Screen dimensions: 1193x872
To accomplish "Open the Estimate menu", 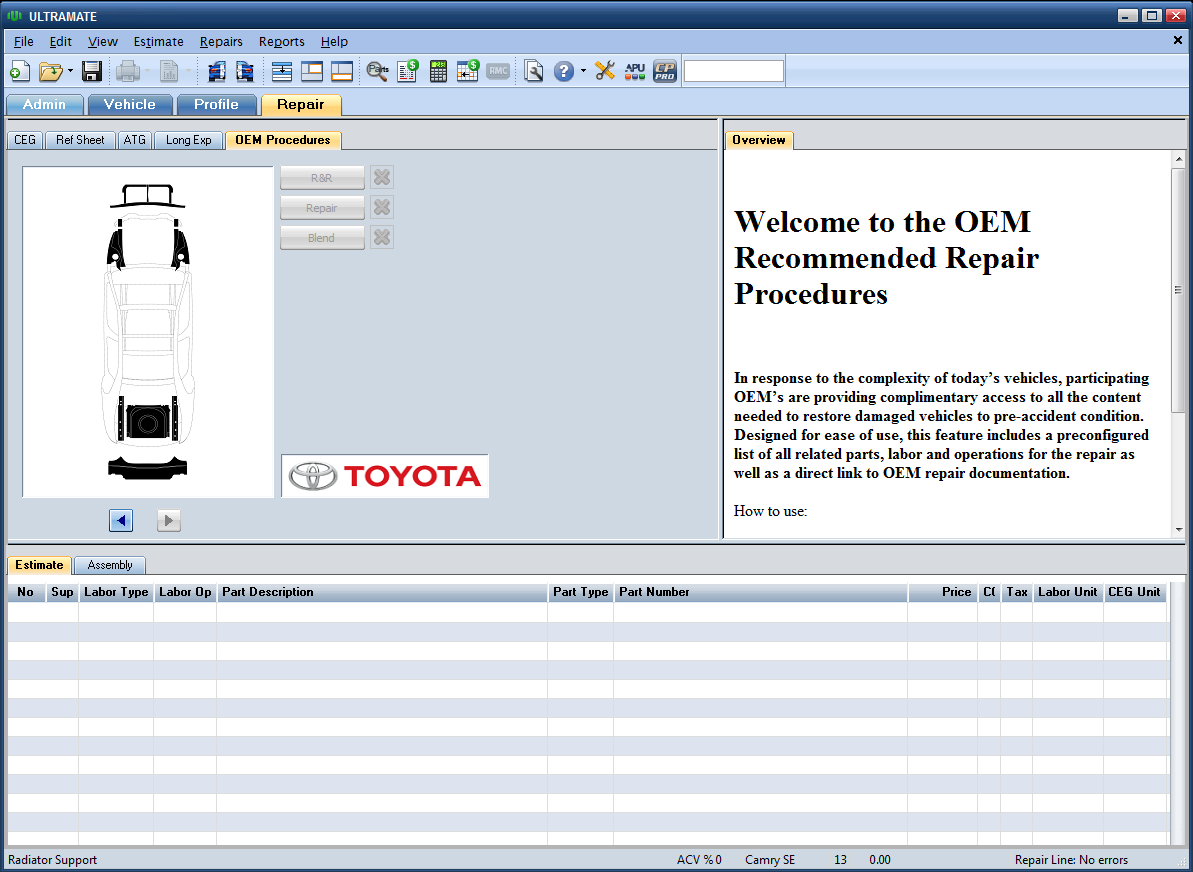I will tap(158, 41).
